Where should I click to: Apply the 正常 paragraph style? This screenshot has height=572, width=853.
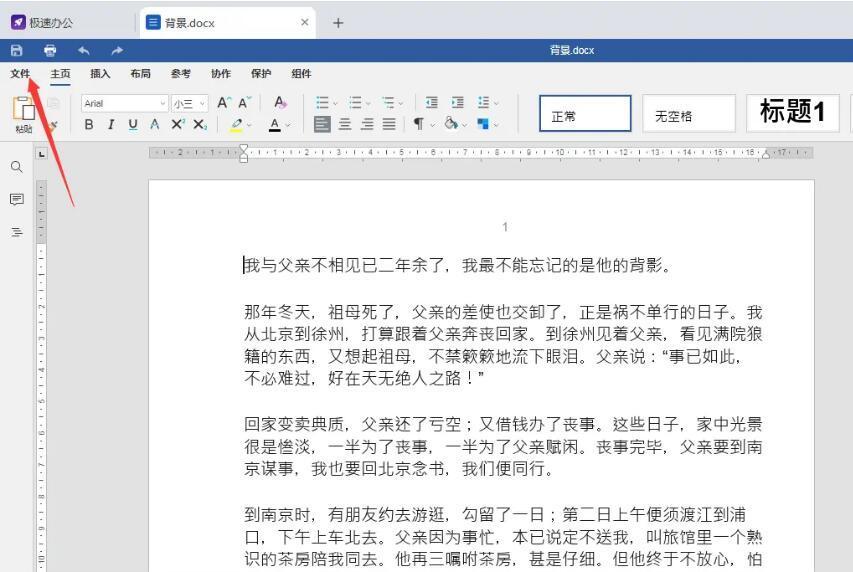tap(585, 114)
